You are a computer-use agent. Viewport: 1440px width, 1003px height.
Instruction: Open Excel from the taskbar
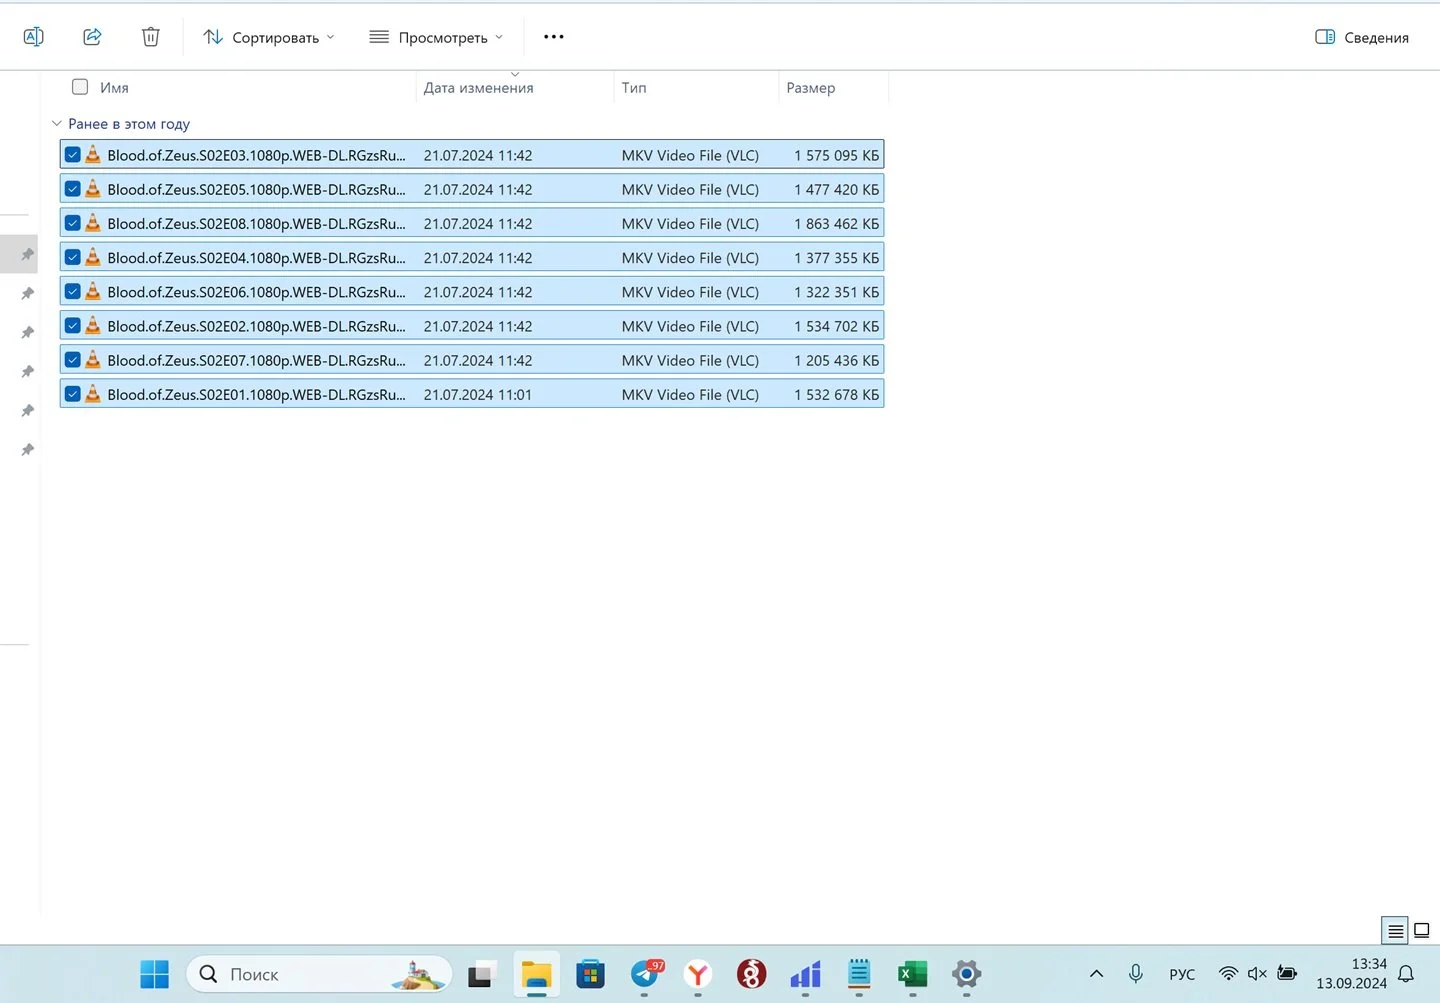(912, 974)
